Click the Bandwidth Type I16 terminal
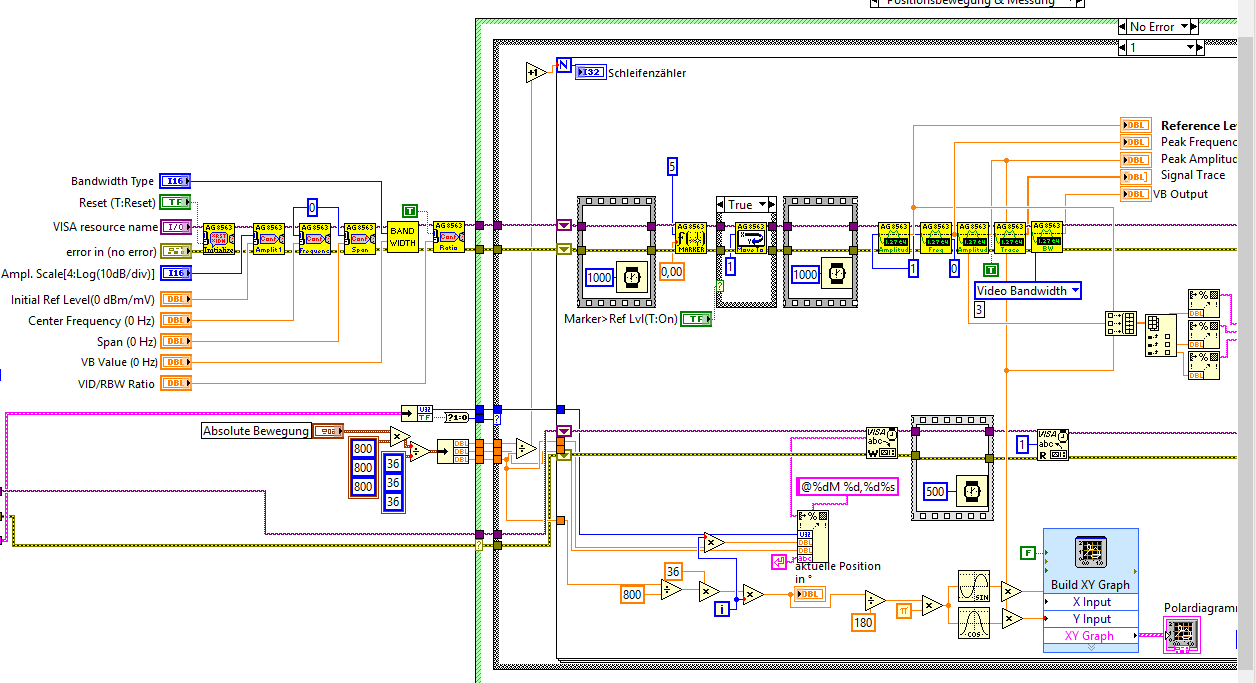The image size is (1256, 683). (175, 182)
